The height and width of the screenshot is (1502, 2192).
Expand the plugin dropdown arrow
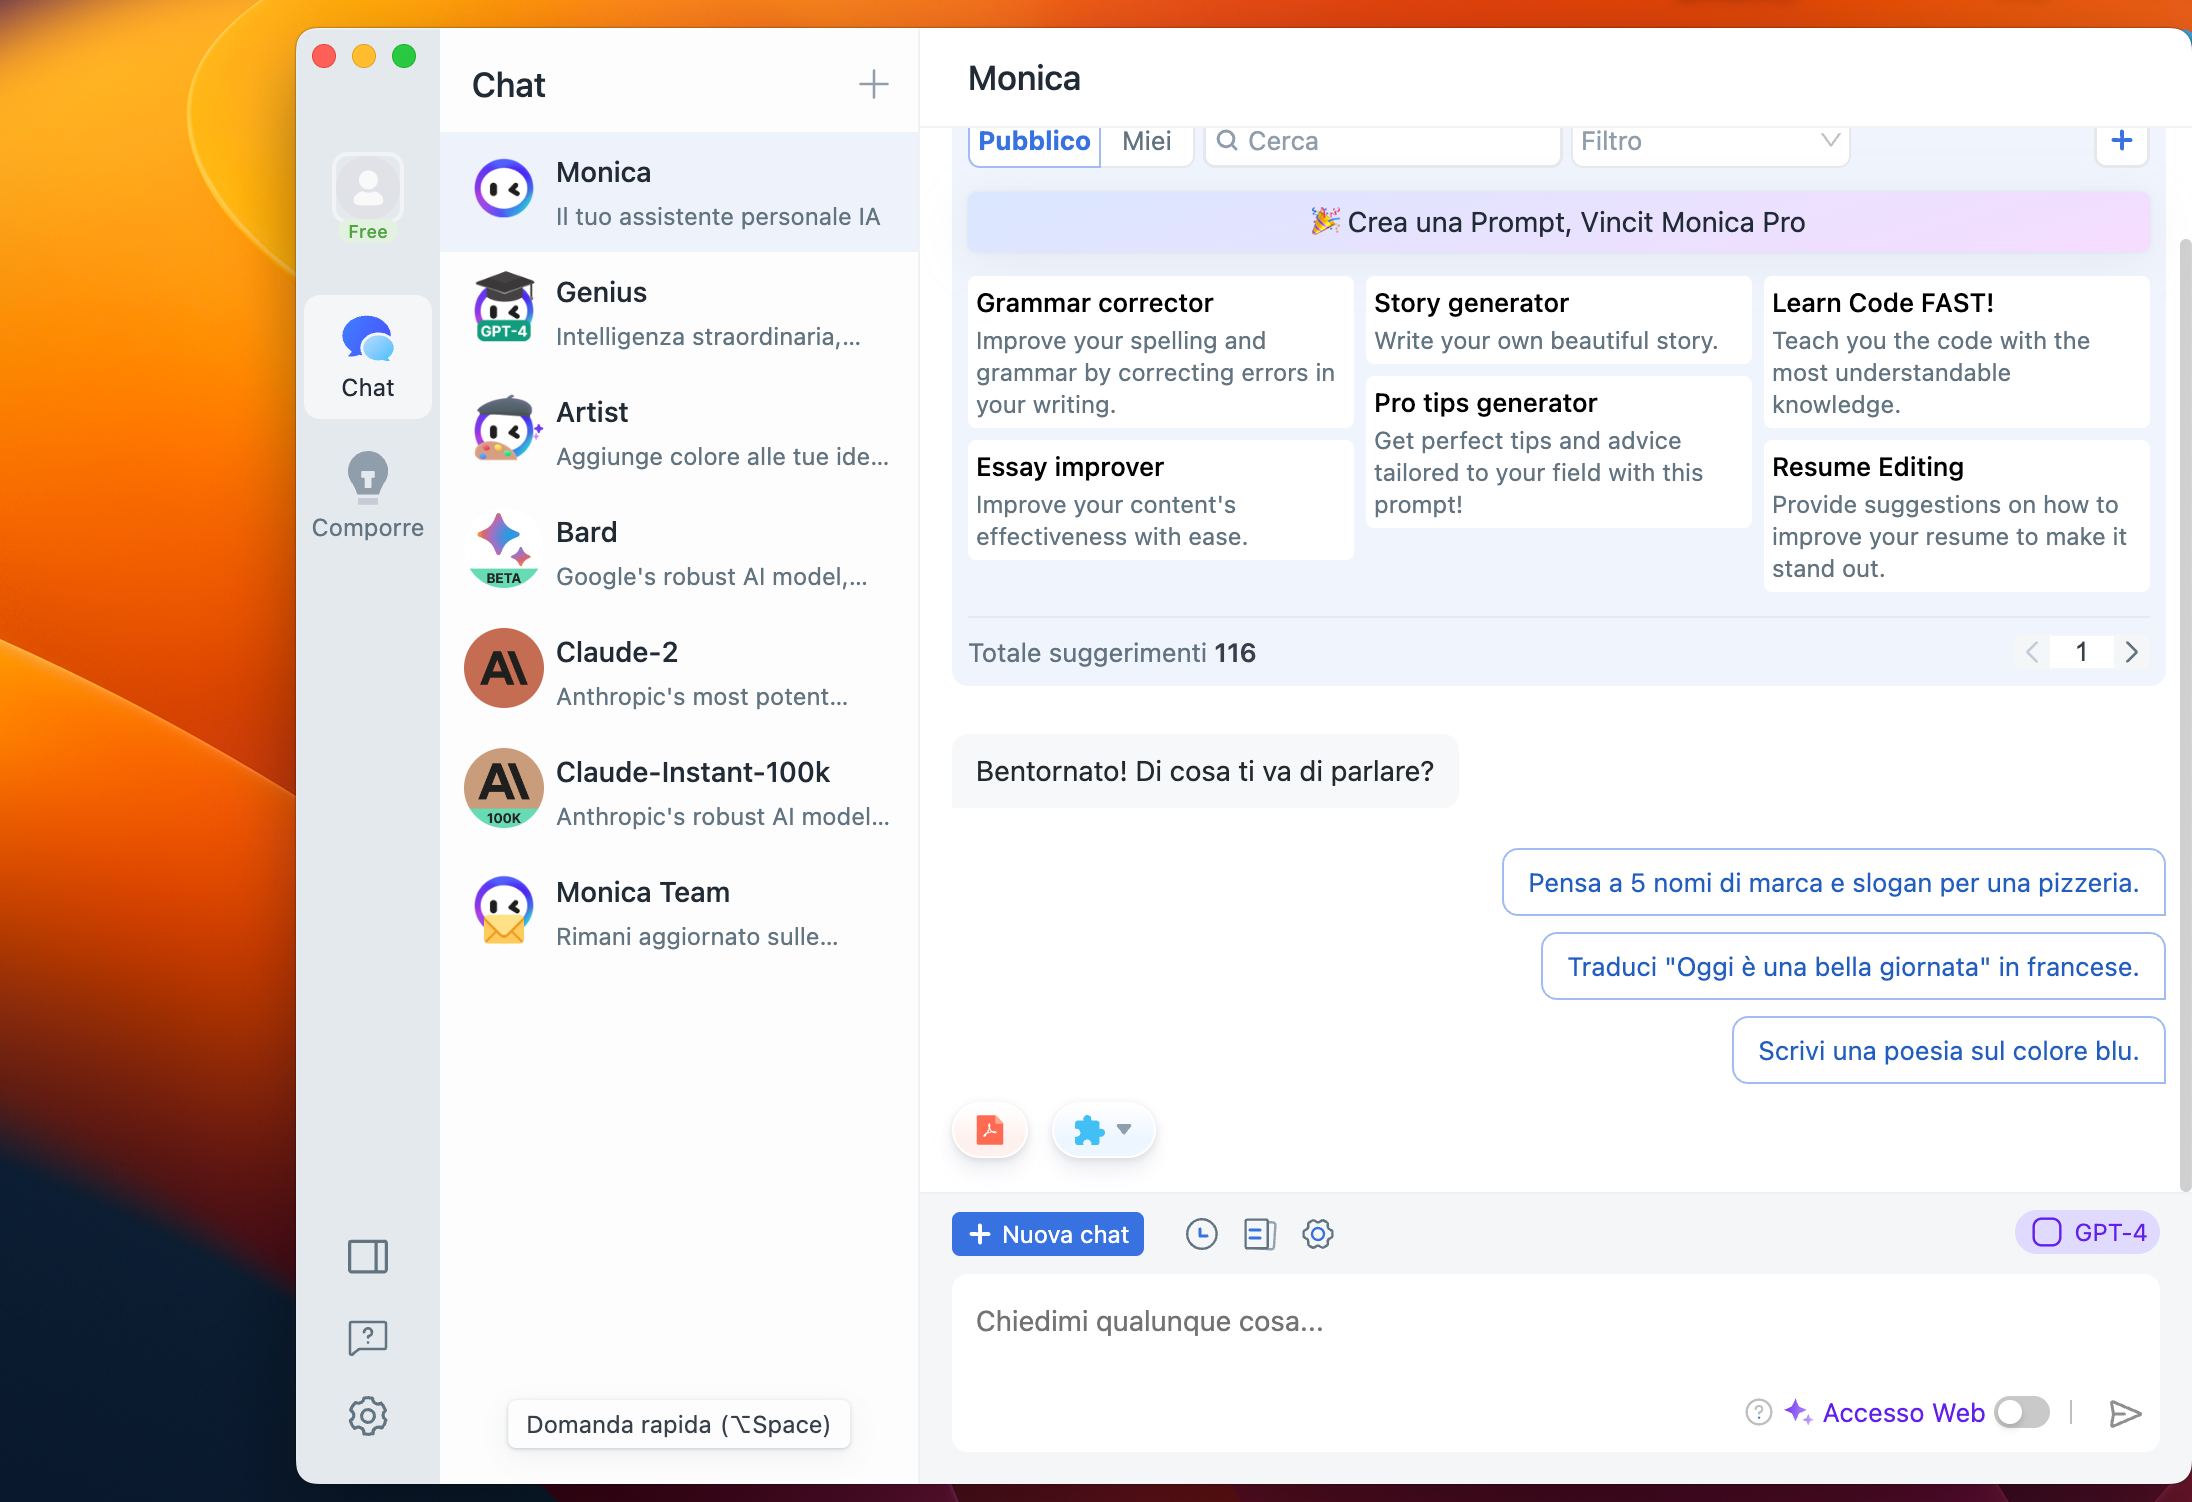(1126, 1131)
